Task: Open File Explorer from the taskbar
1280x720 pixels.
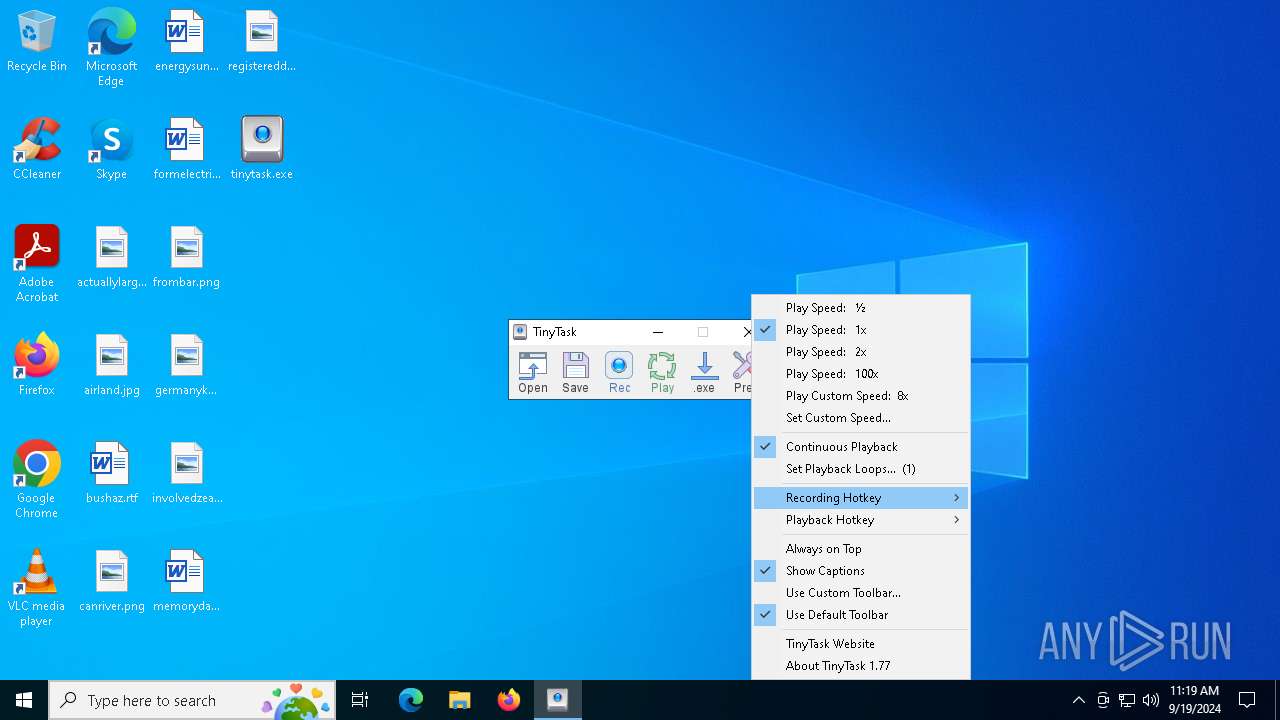Action: click(x=459, y=700)
